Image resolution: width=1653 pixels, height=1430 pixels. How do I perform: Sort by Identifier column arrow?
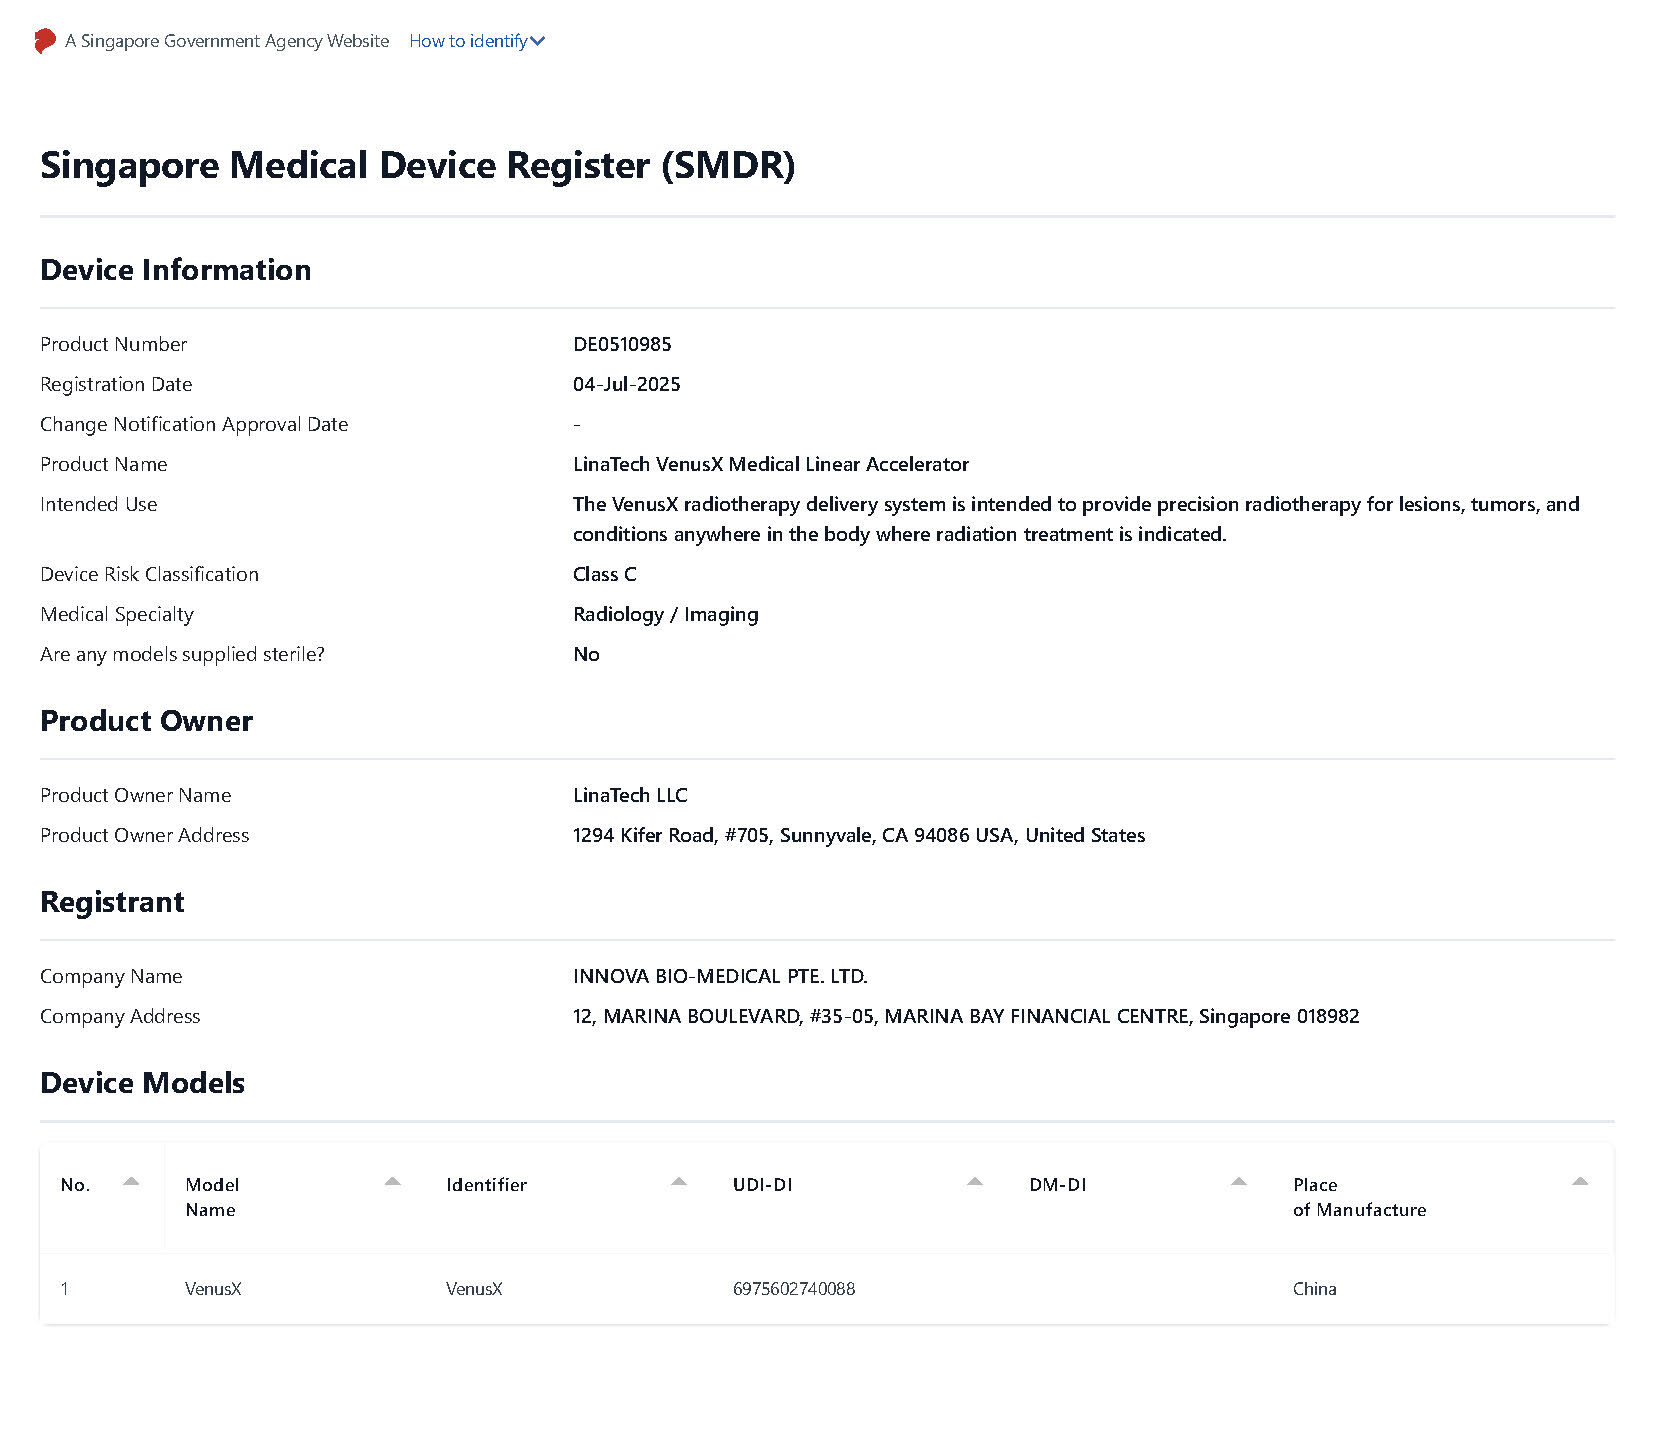(x=679, y=1182)
